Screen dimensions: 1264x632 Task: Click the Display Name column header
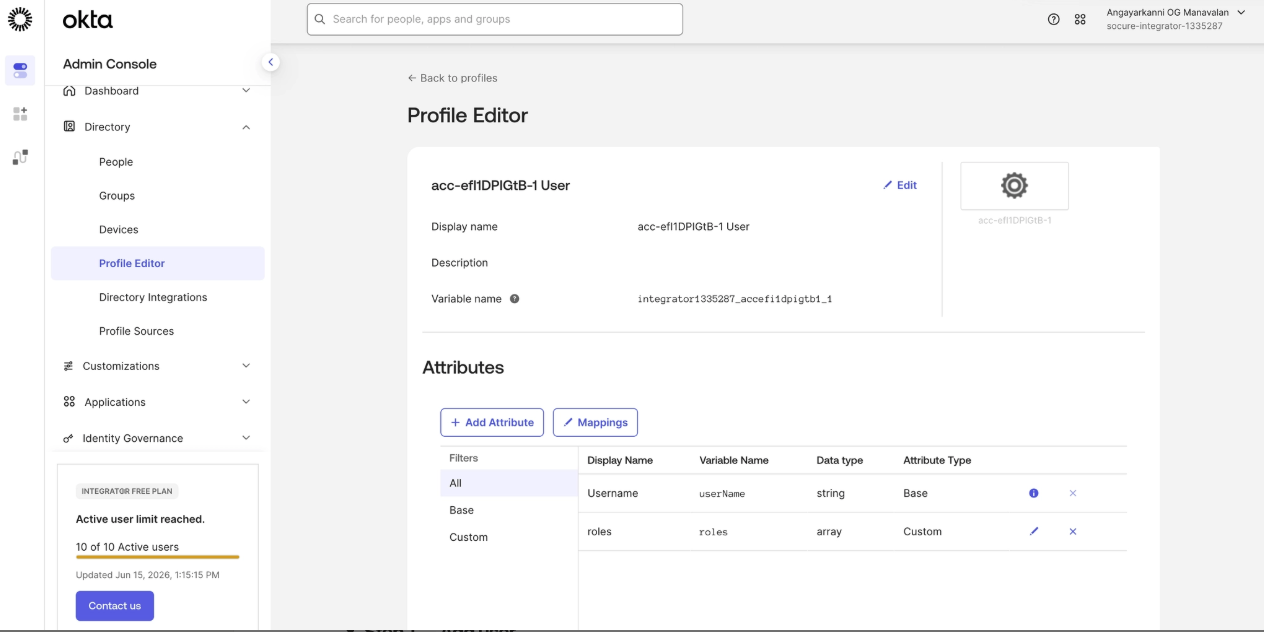[x=620, y=460]
